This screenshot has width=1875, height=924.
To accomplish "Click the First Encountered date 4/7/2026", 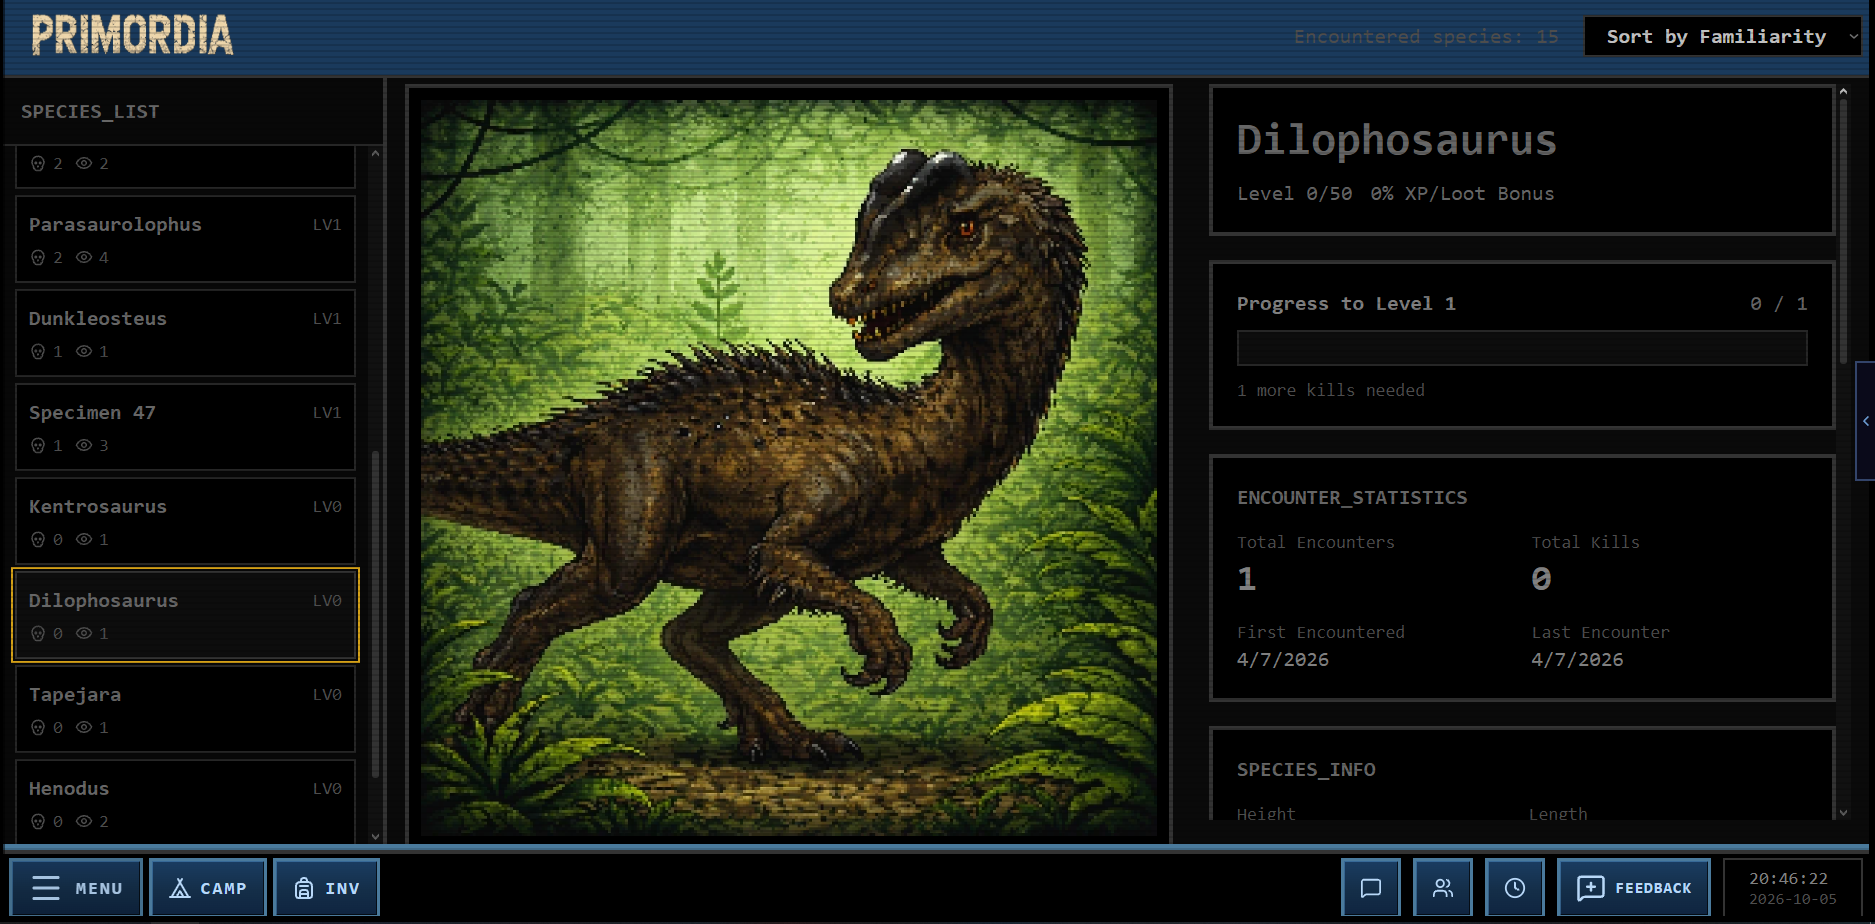I will coord(1283,660).
